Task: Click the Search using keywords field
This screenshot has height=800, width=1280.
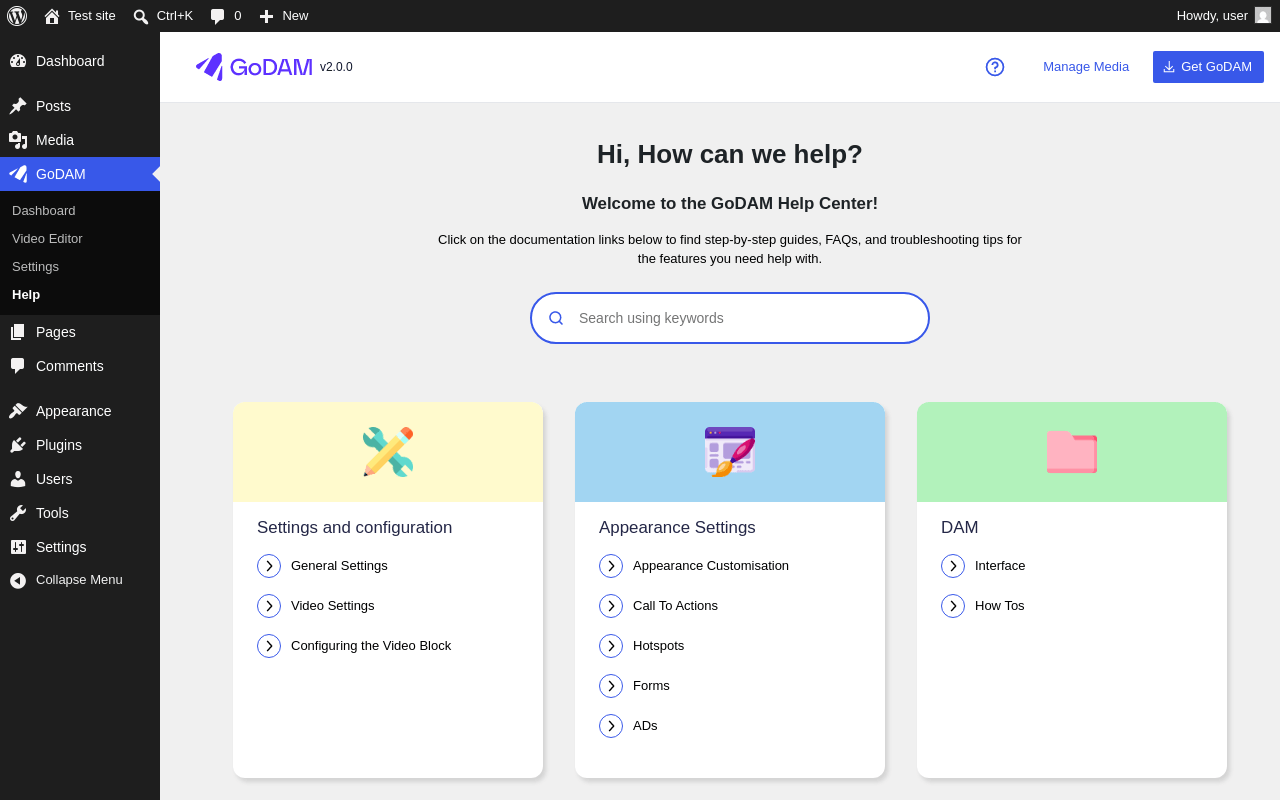Action: (730, 318)
